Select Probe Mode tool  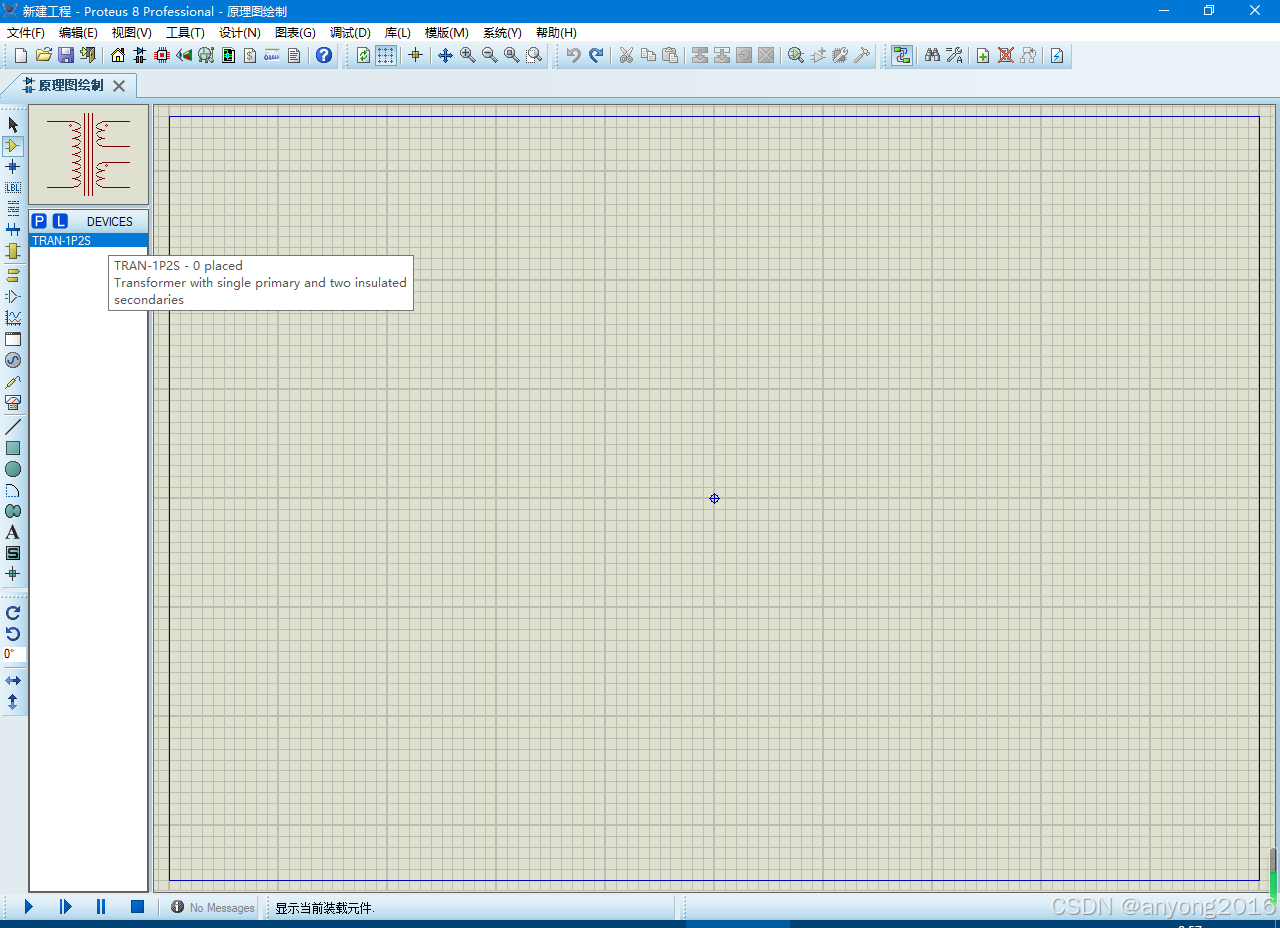(x=13, y=381)
